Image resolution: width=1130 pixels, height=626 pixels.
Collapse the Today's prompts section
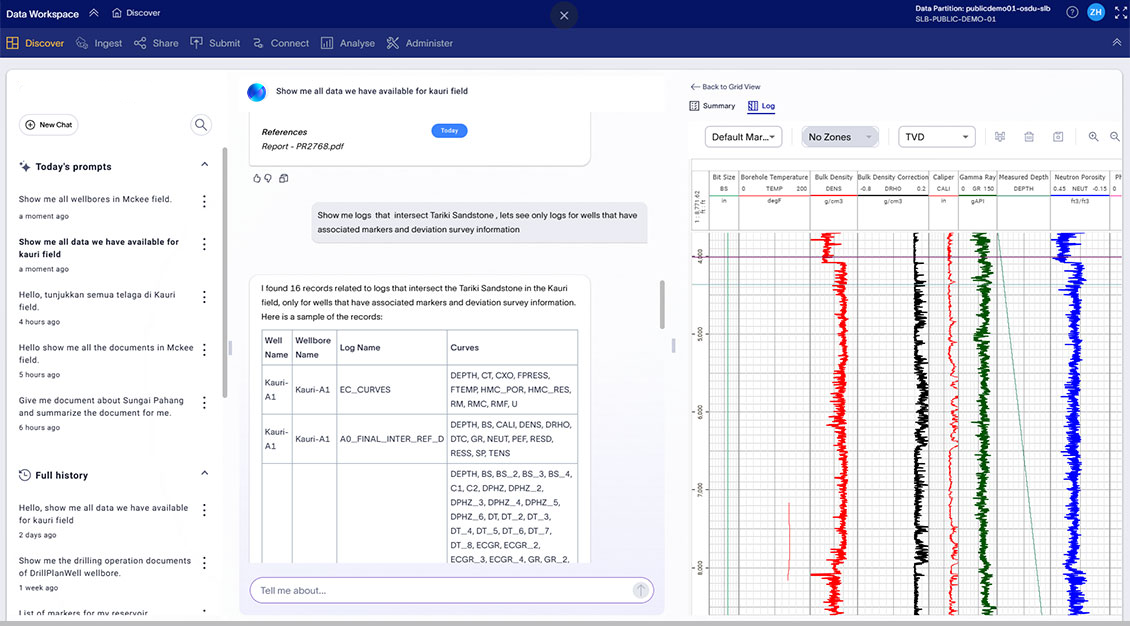pos(204,166)
